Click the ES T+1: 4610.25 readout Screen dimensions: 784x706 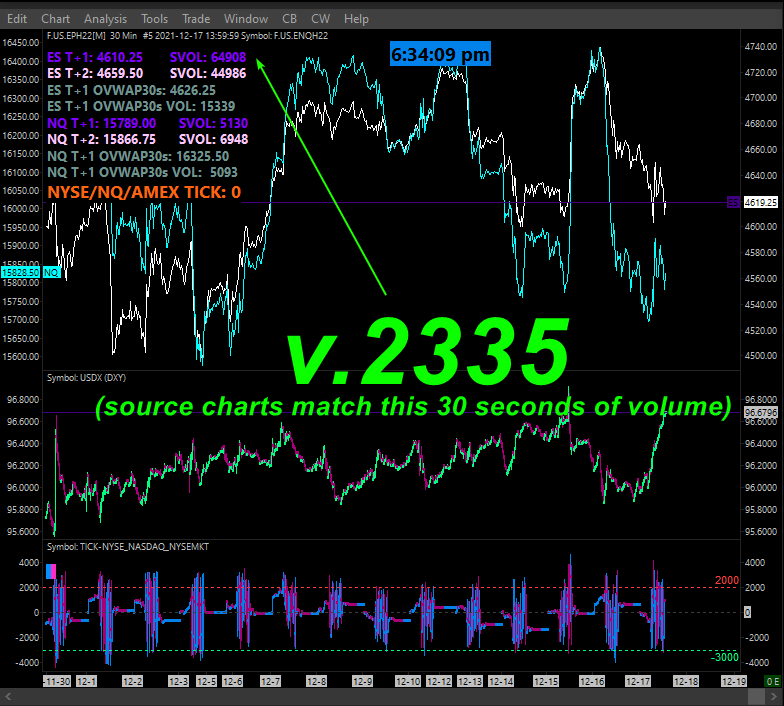pos(95,57)
